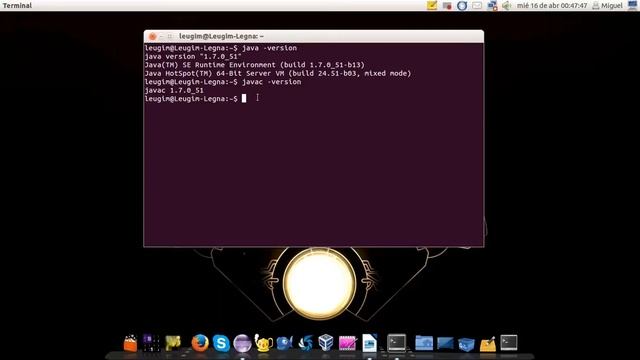Click the terminal prompt cursor block
Viewport: 640px width, 360px height.
tap(244, 98)
